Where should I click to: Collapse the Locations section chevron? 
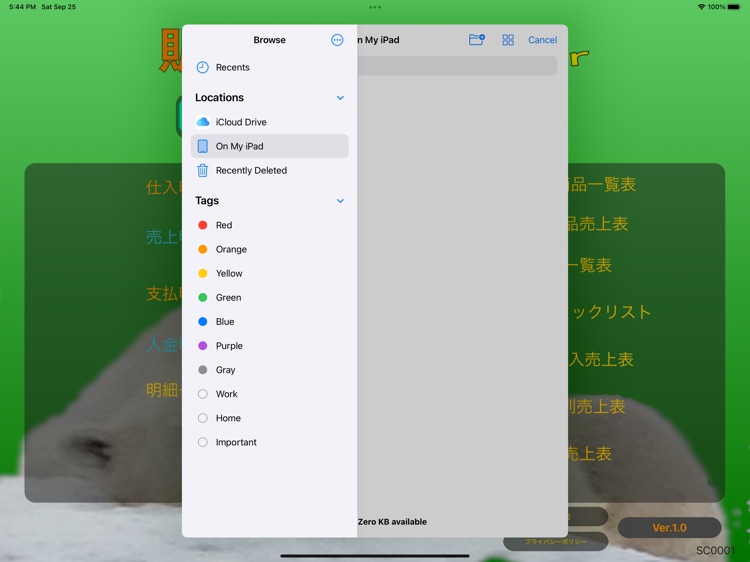(340, 98)
